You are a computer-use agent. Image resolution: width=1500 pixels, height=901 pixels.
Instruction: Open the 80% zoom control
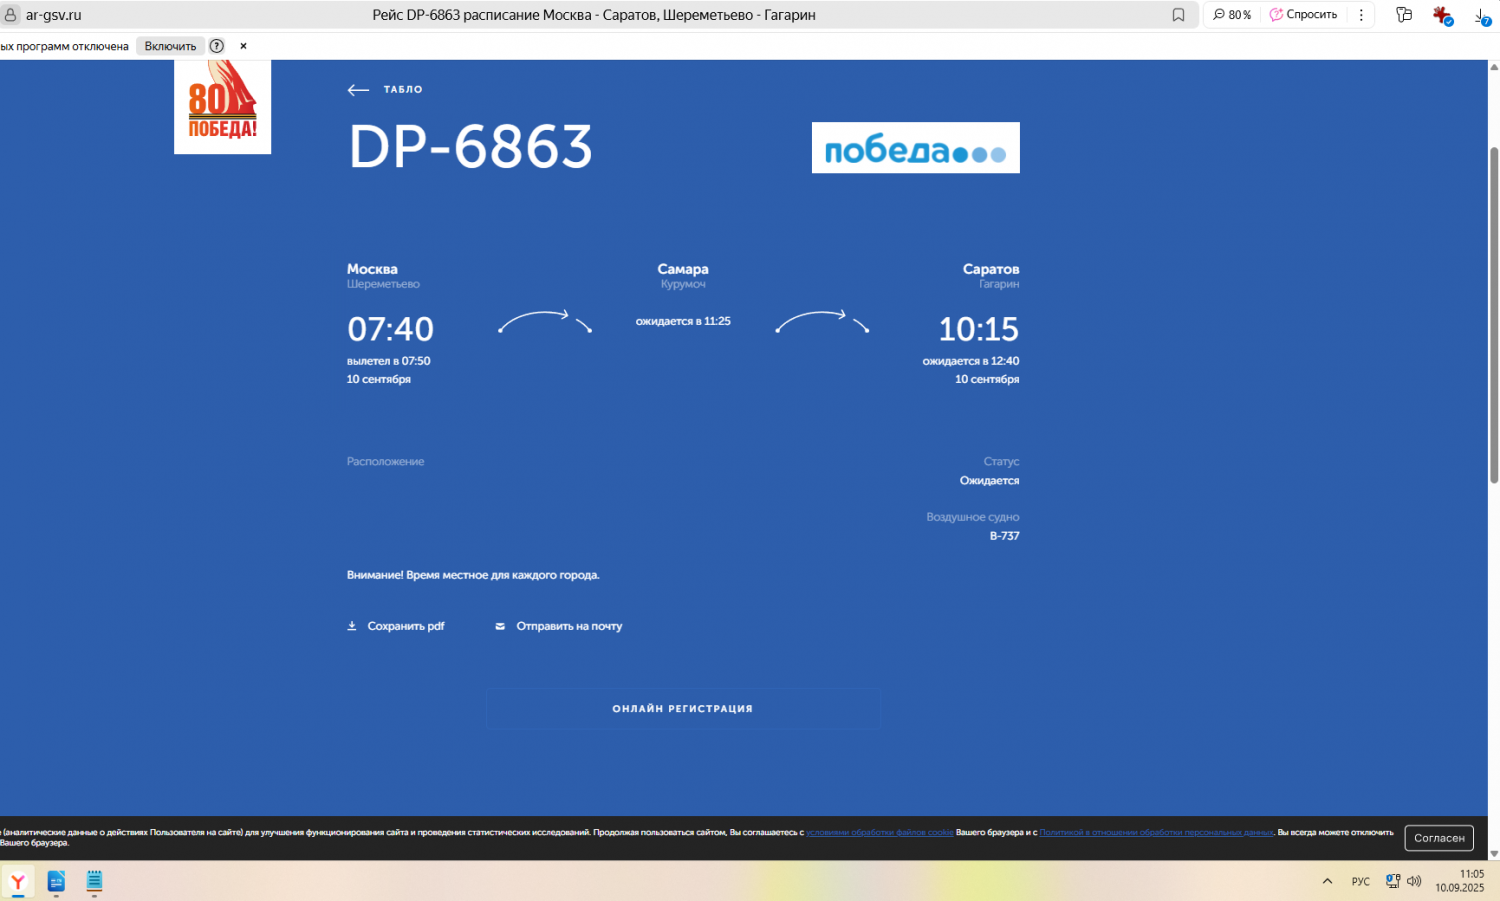tap(1232, 15)
